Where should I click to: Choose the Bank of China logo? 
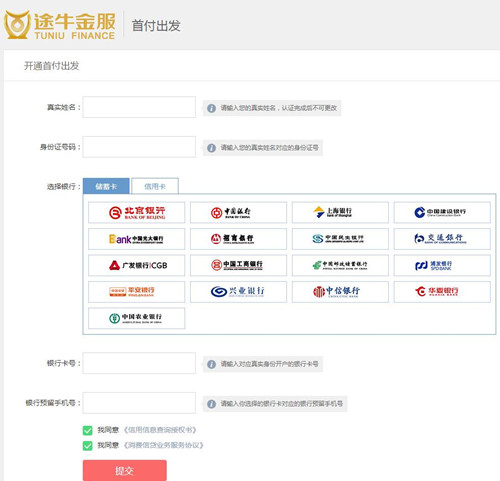click(238, 212)
